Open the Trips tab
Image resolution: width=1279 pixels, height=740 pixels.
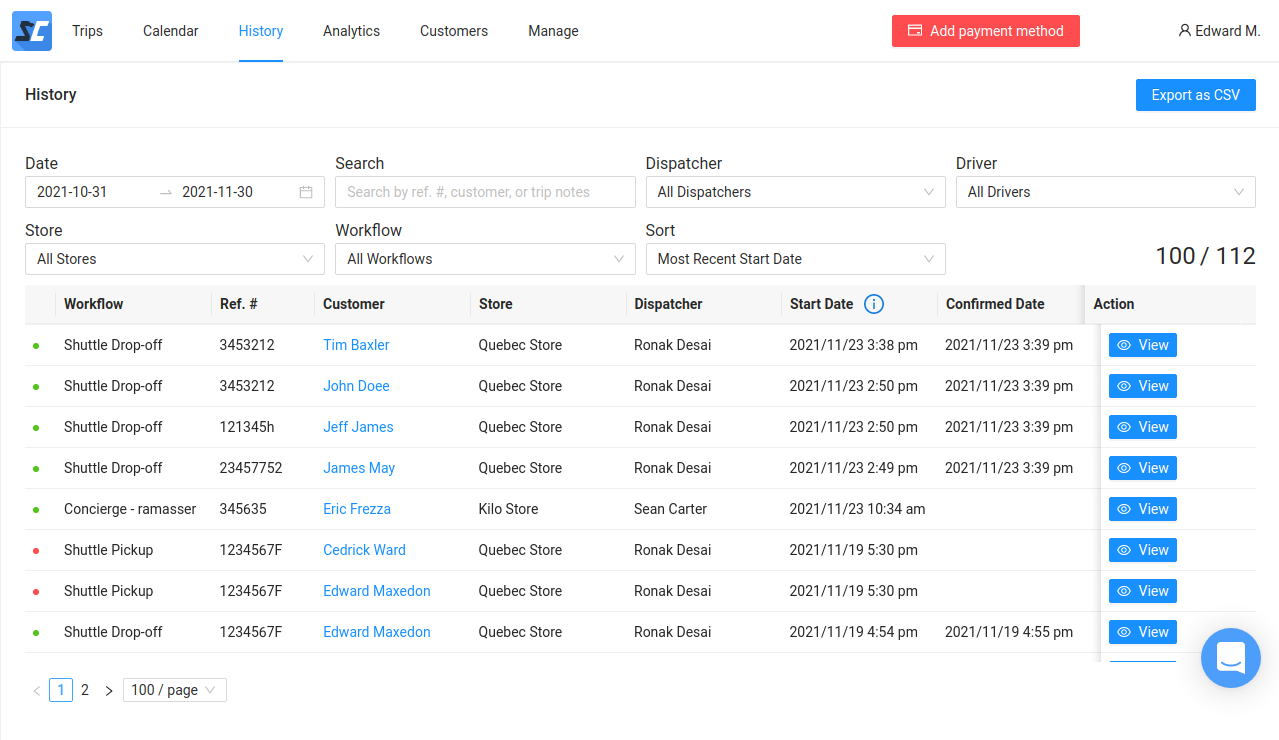[87, 31]
